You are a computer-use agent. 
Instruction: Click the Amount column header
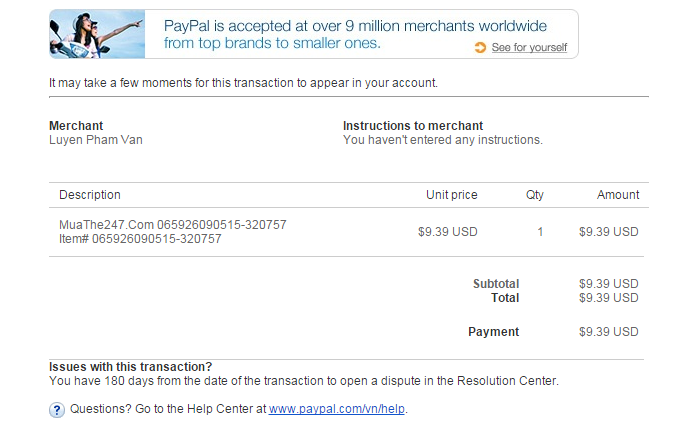coord(618,195)
